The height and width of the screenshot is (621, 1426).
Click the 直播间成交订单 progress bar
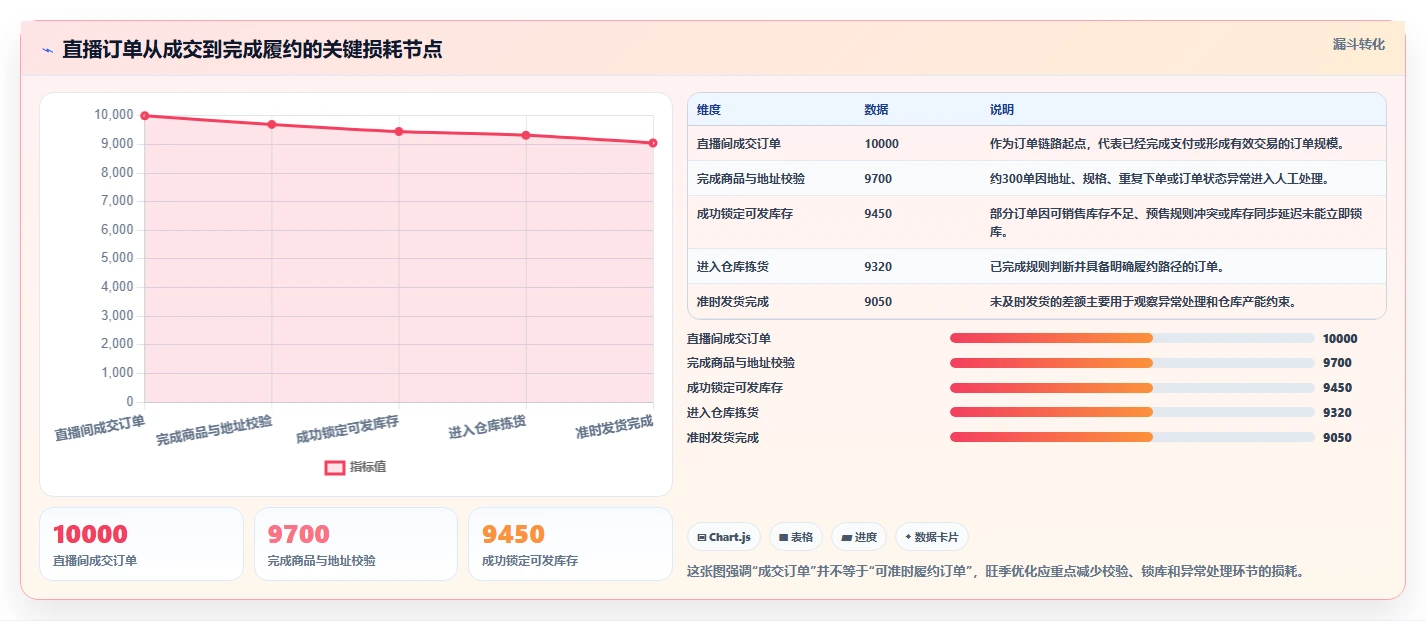[x=1132, y=338]
